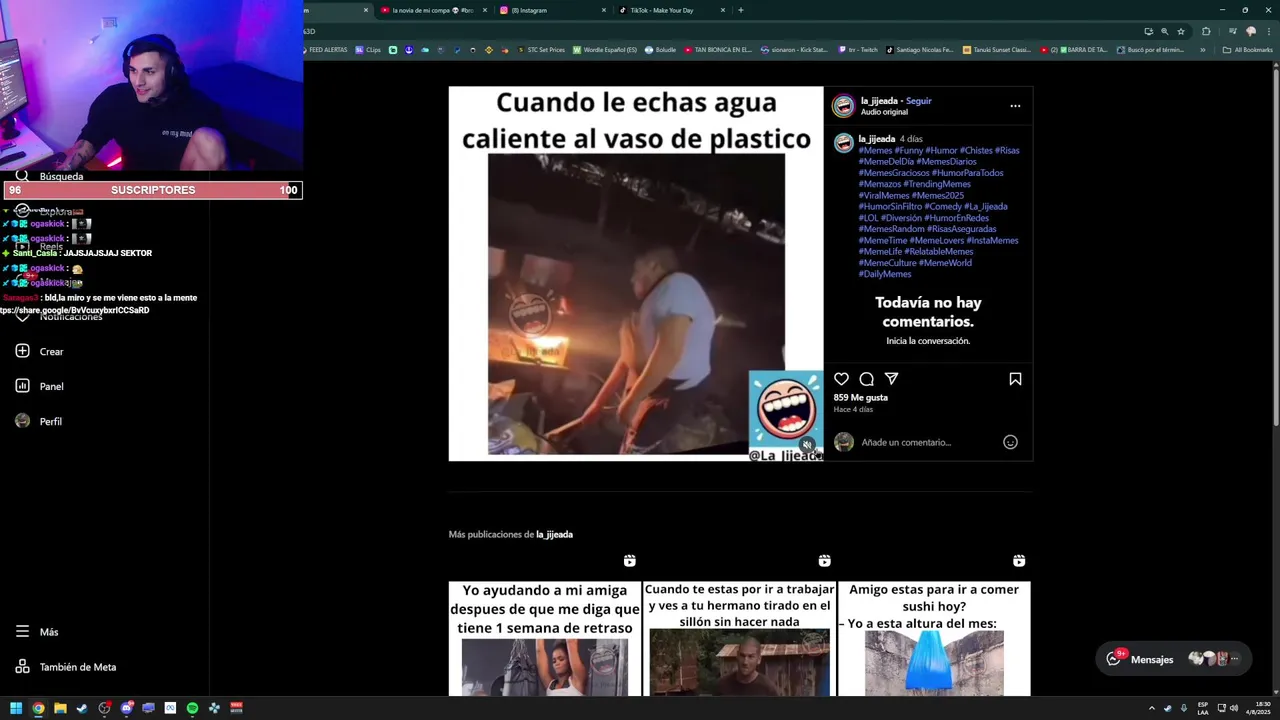
Task: Open the volume control in system tray
Action: (1233, 708)
